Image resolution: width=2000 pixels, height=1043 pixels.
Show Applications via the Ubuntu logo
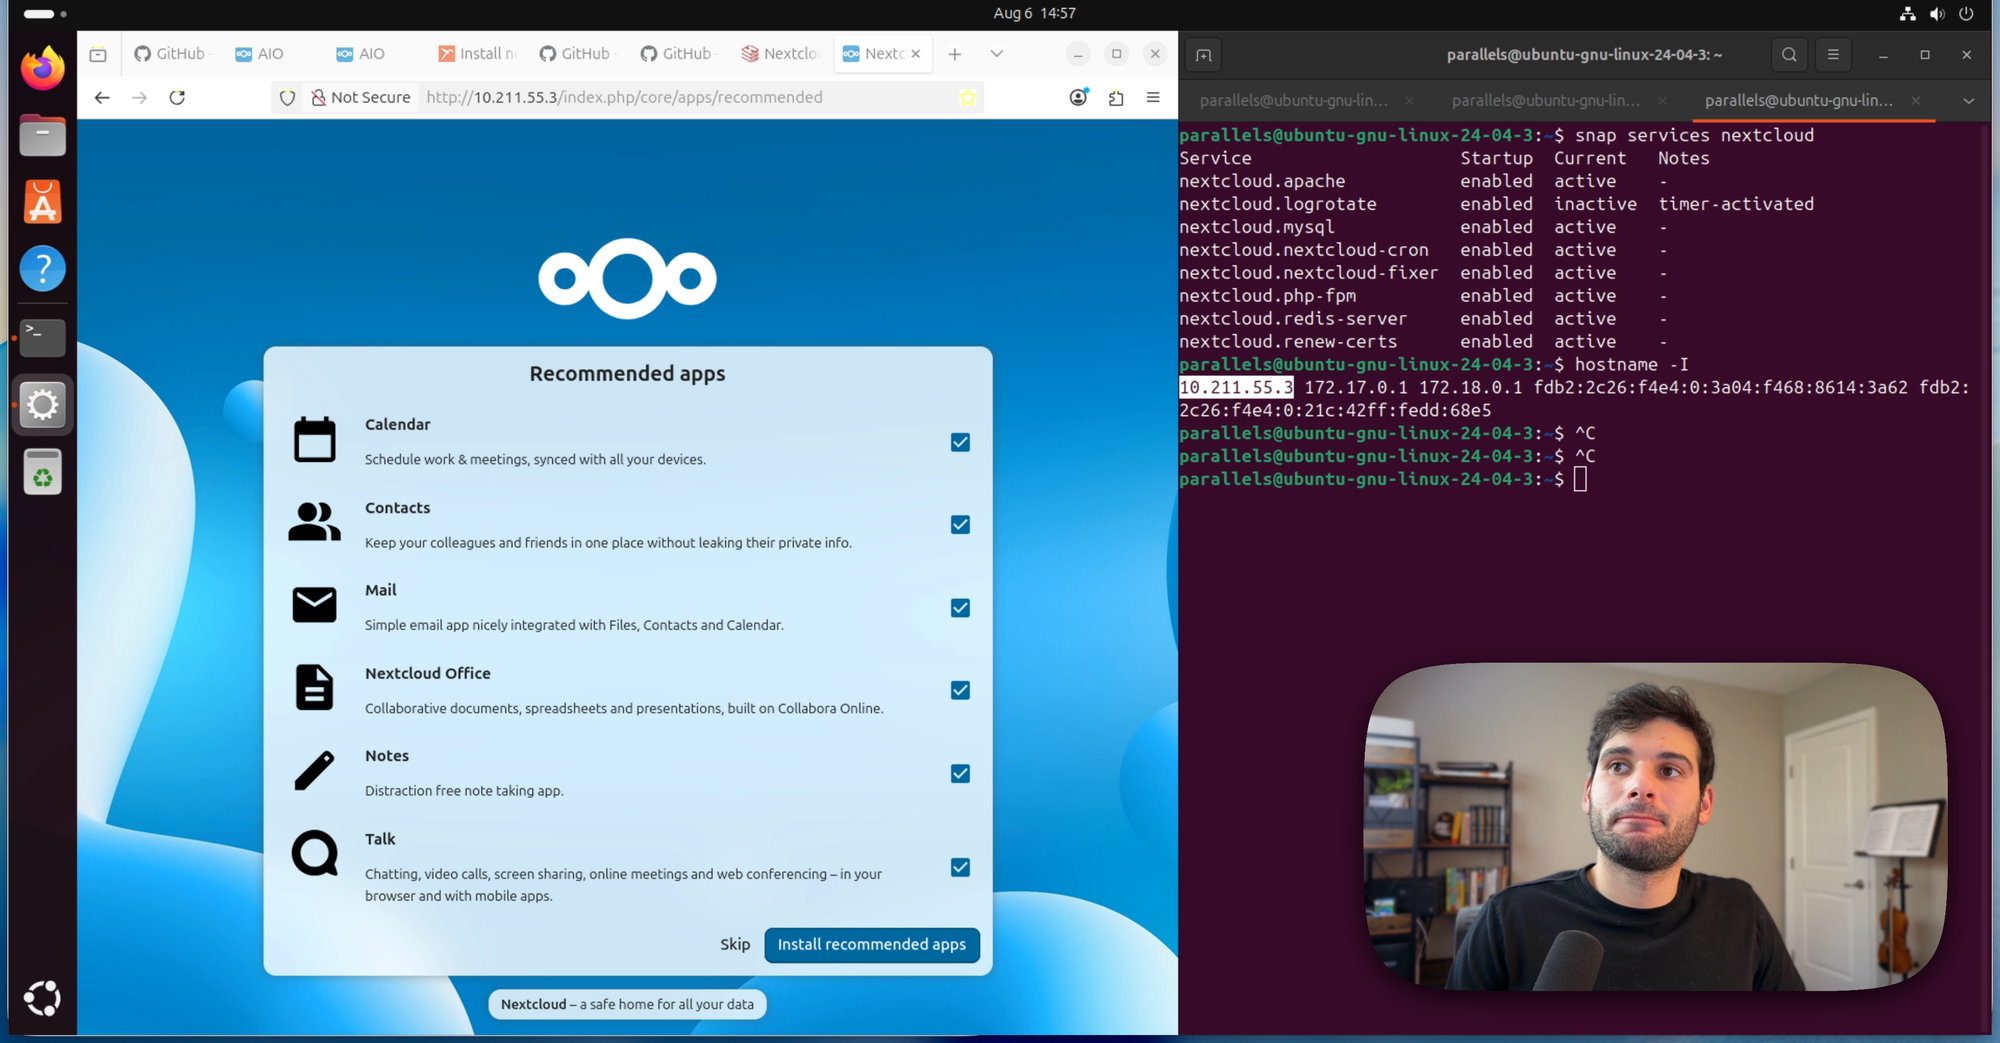[42, 998]
